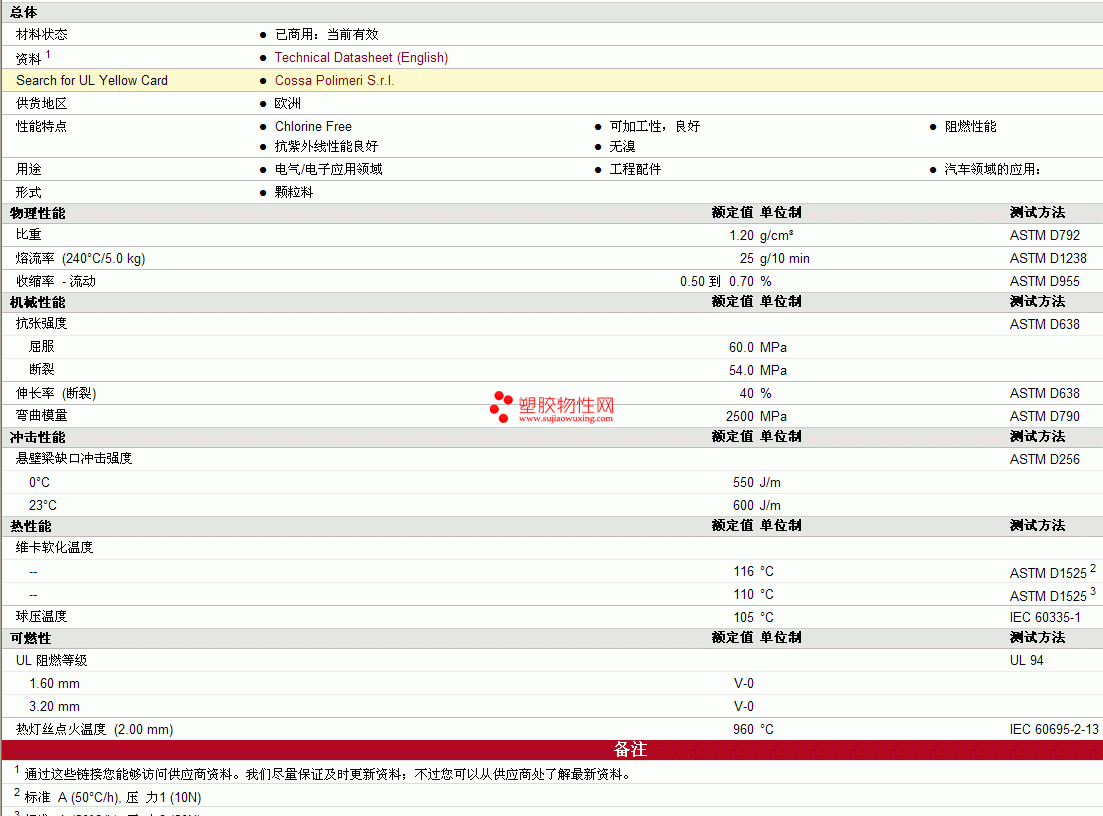Select the 维卡软化温度 row label
Viewport: 1103px width, 816px height.
(x=54, y=547)
